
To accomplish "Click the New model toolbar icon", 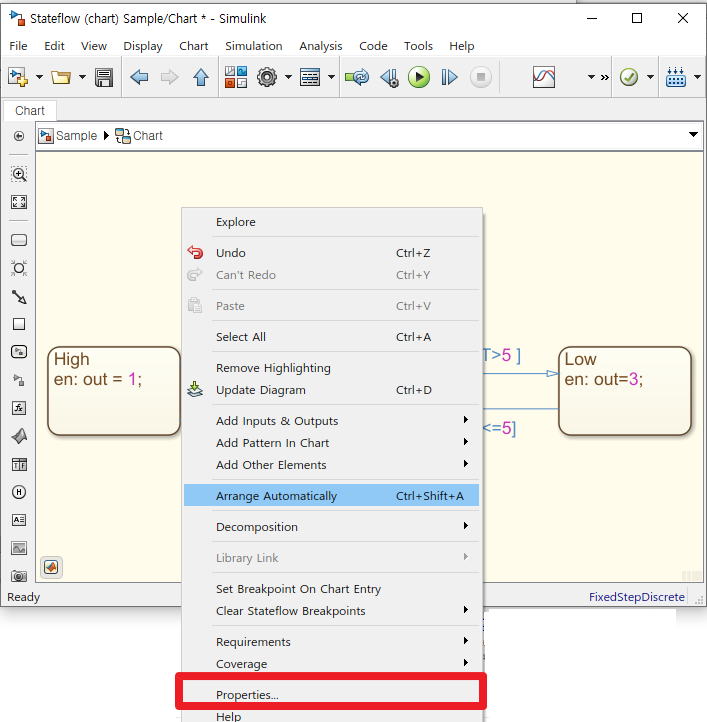I will click(x=18, y=77).
